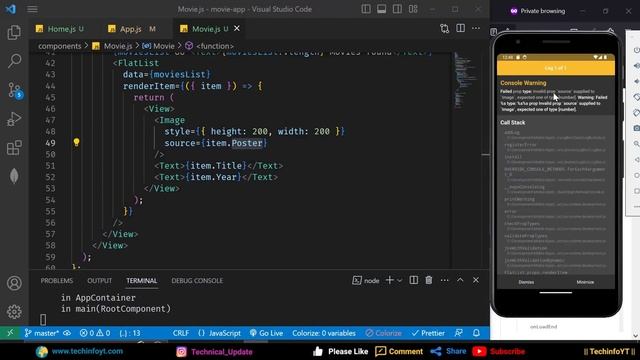This screenshot has height=360, width=640.
Task: Open the Search view in activity bar
Action: (x=14, y=61)
